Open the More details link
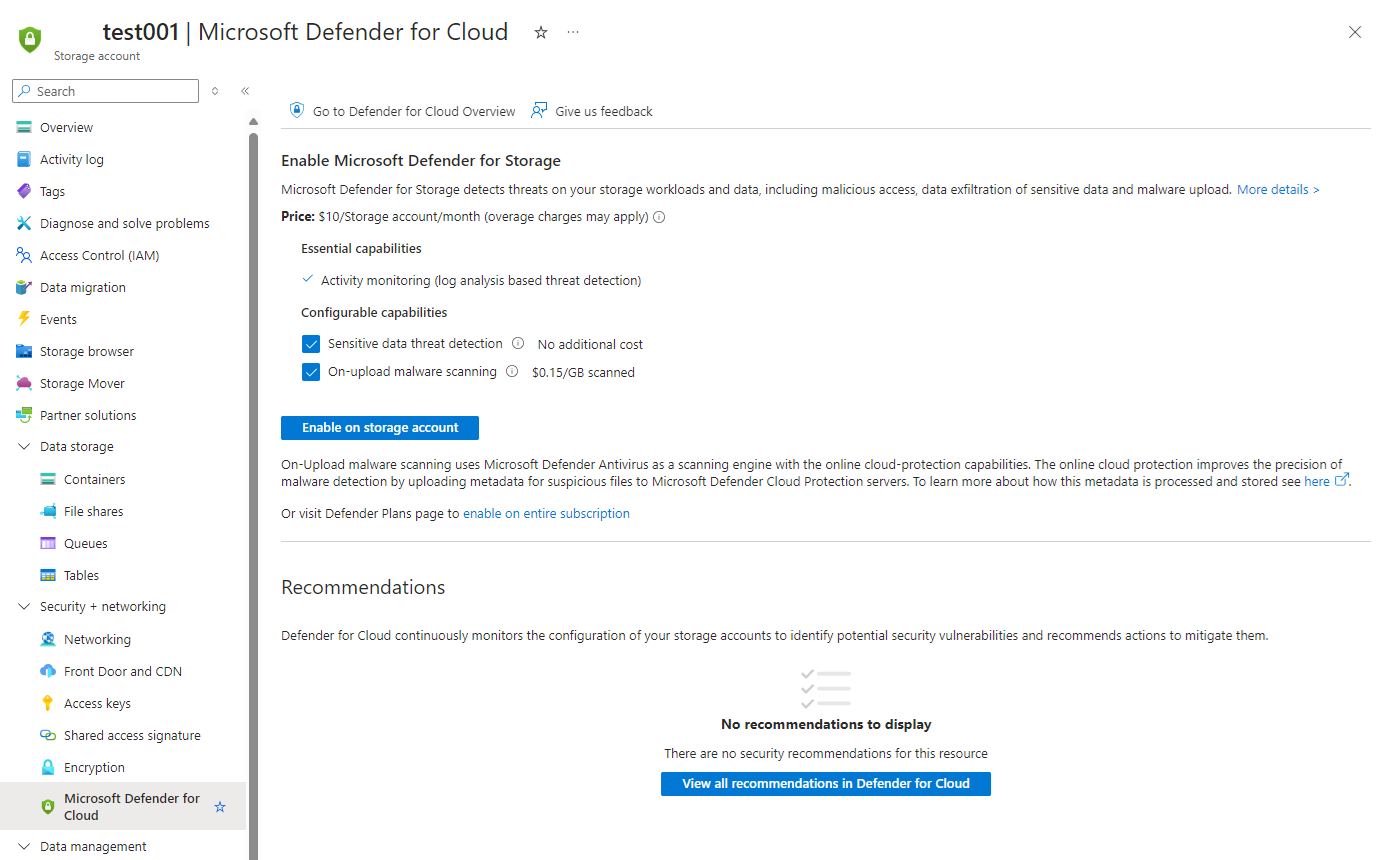The height and width of the screenshot is (860, 1381). [x=1278, y=189]
